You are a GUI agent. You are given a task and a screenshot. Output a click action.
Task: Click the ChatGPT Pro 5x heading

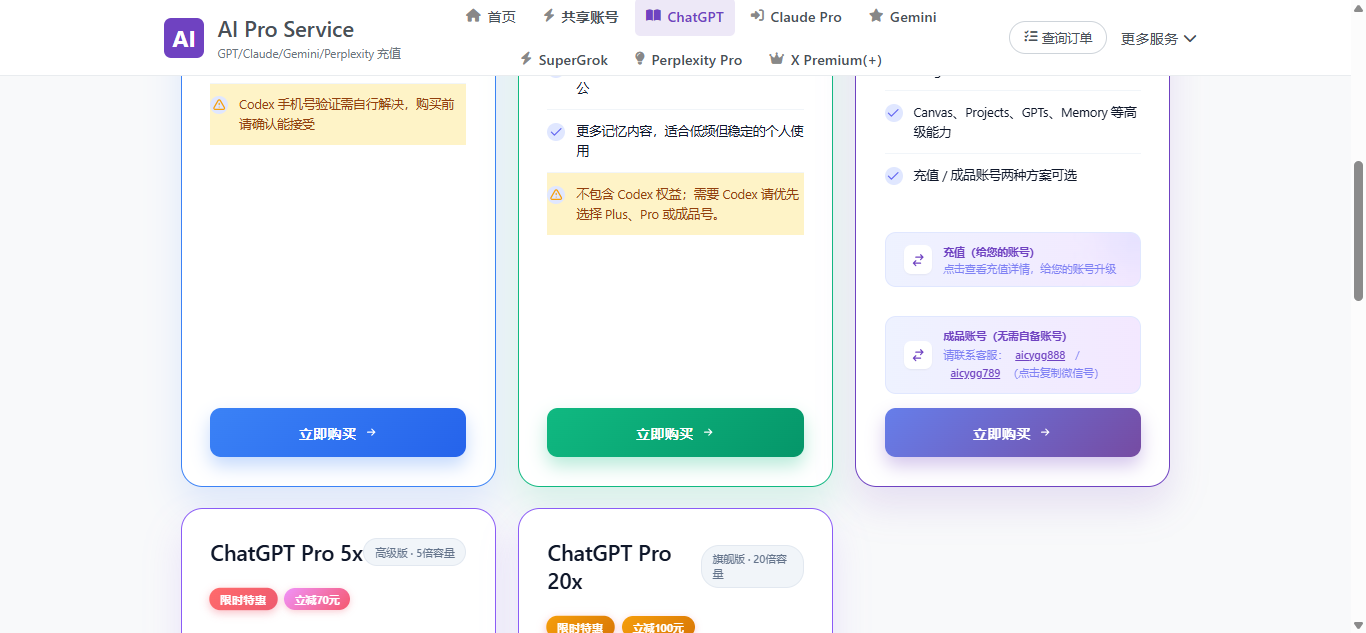tap(286, 553)
